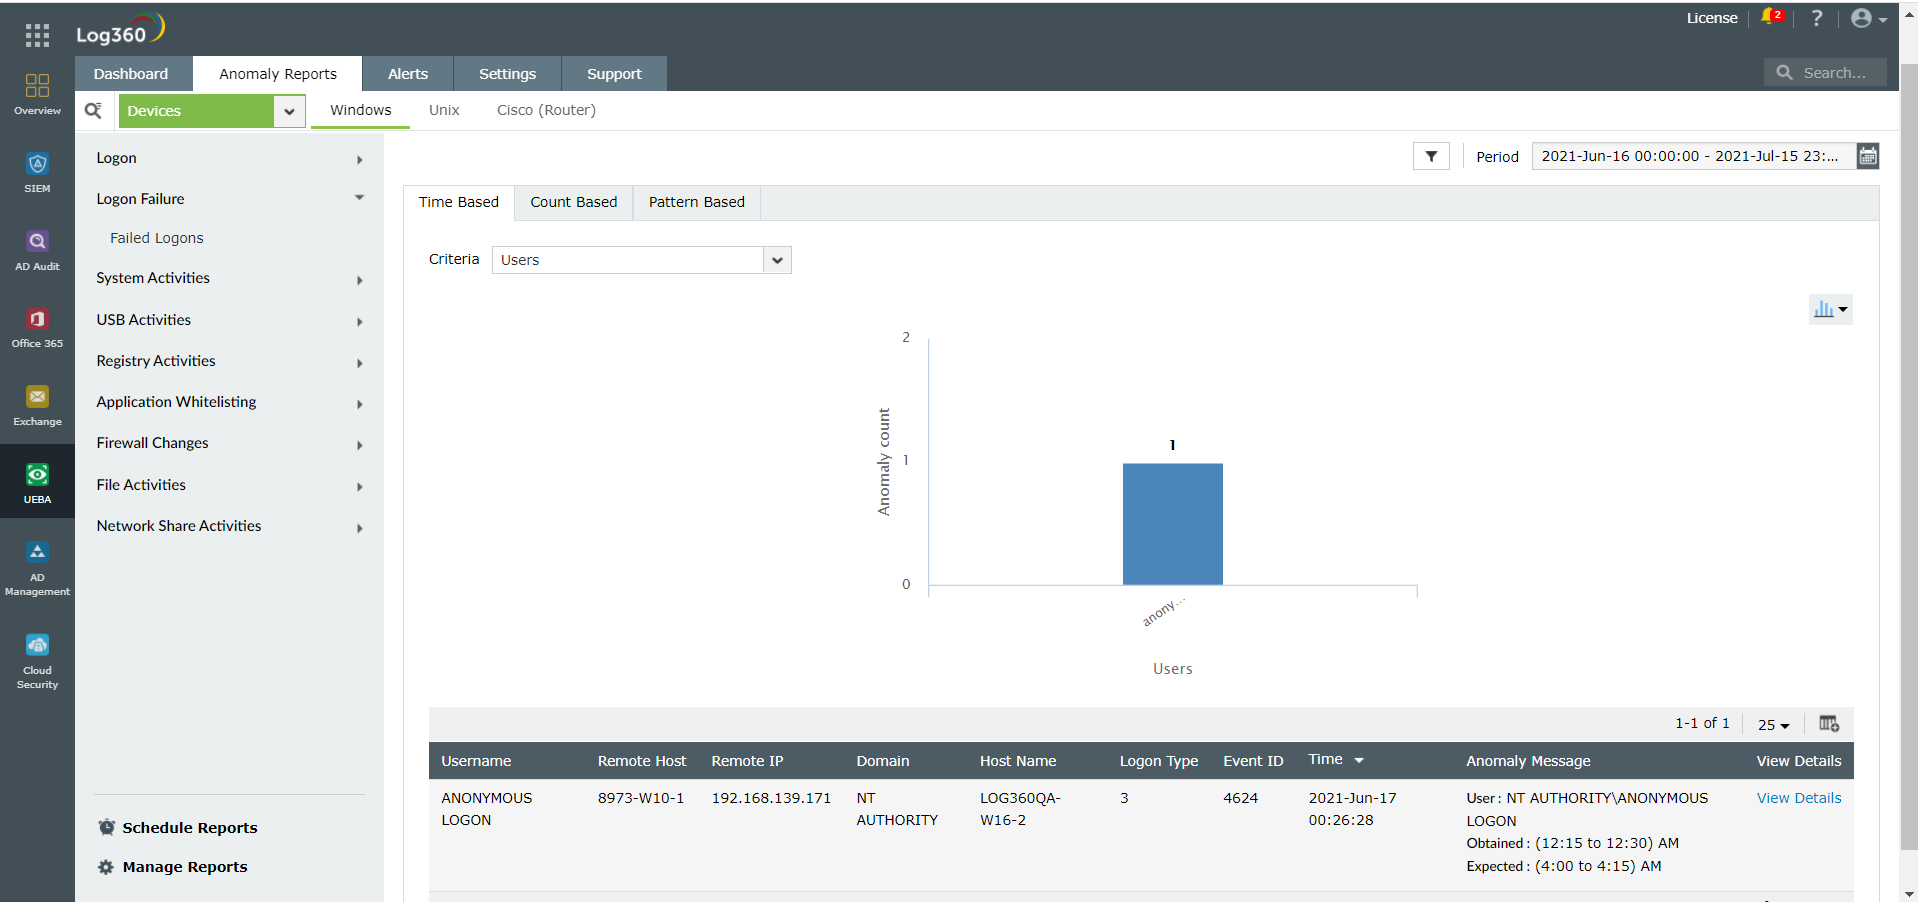This screenshot has width=1918, height=902.
Task: Change the chart type
Action: point(1830,309)
